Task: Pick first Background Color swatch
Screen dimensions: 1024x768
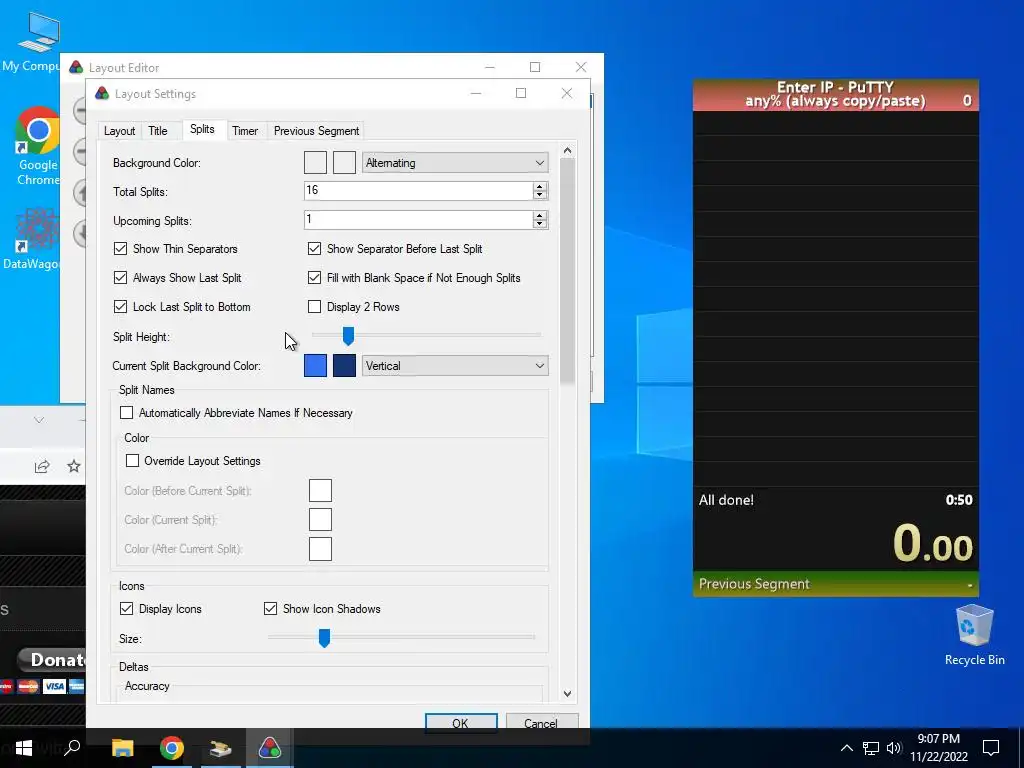Action: point(315,163)
